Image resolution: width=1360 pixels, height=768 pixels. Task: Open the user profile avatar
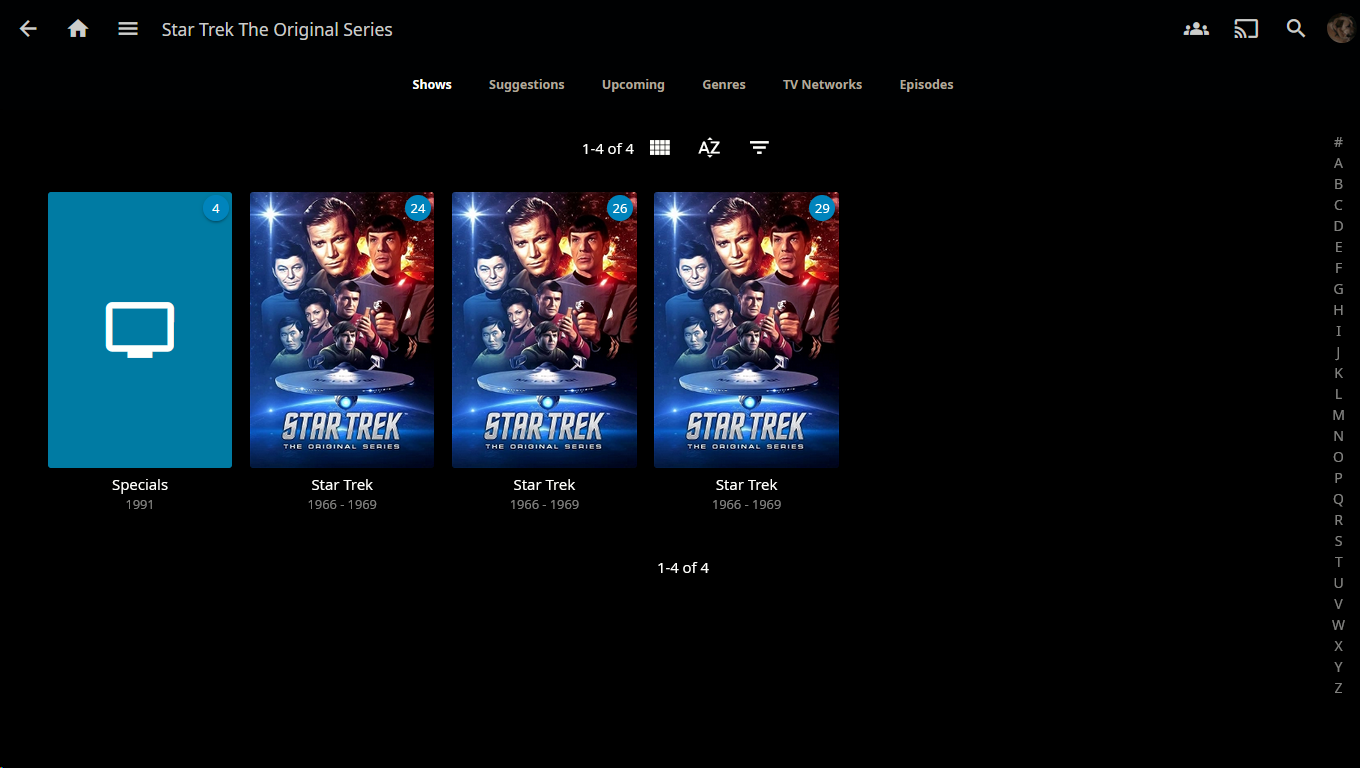pyautogui.click(x=1340, y=29)
